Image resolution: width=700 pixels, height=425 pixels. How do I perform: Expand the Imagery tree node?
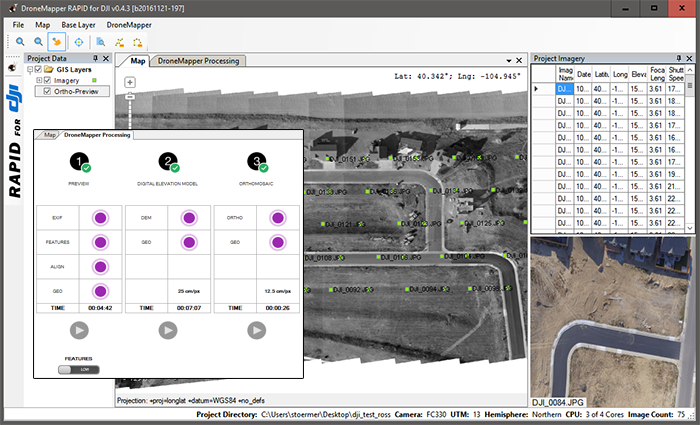(x=38, y=80)
